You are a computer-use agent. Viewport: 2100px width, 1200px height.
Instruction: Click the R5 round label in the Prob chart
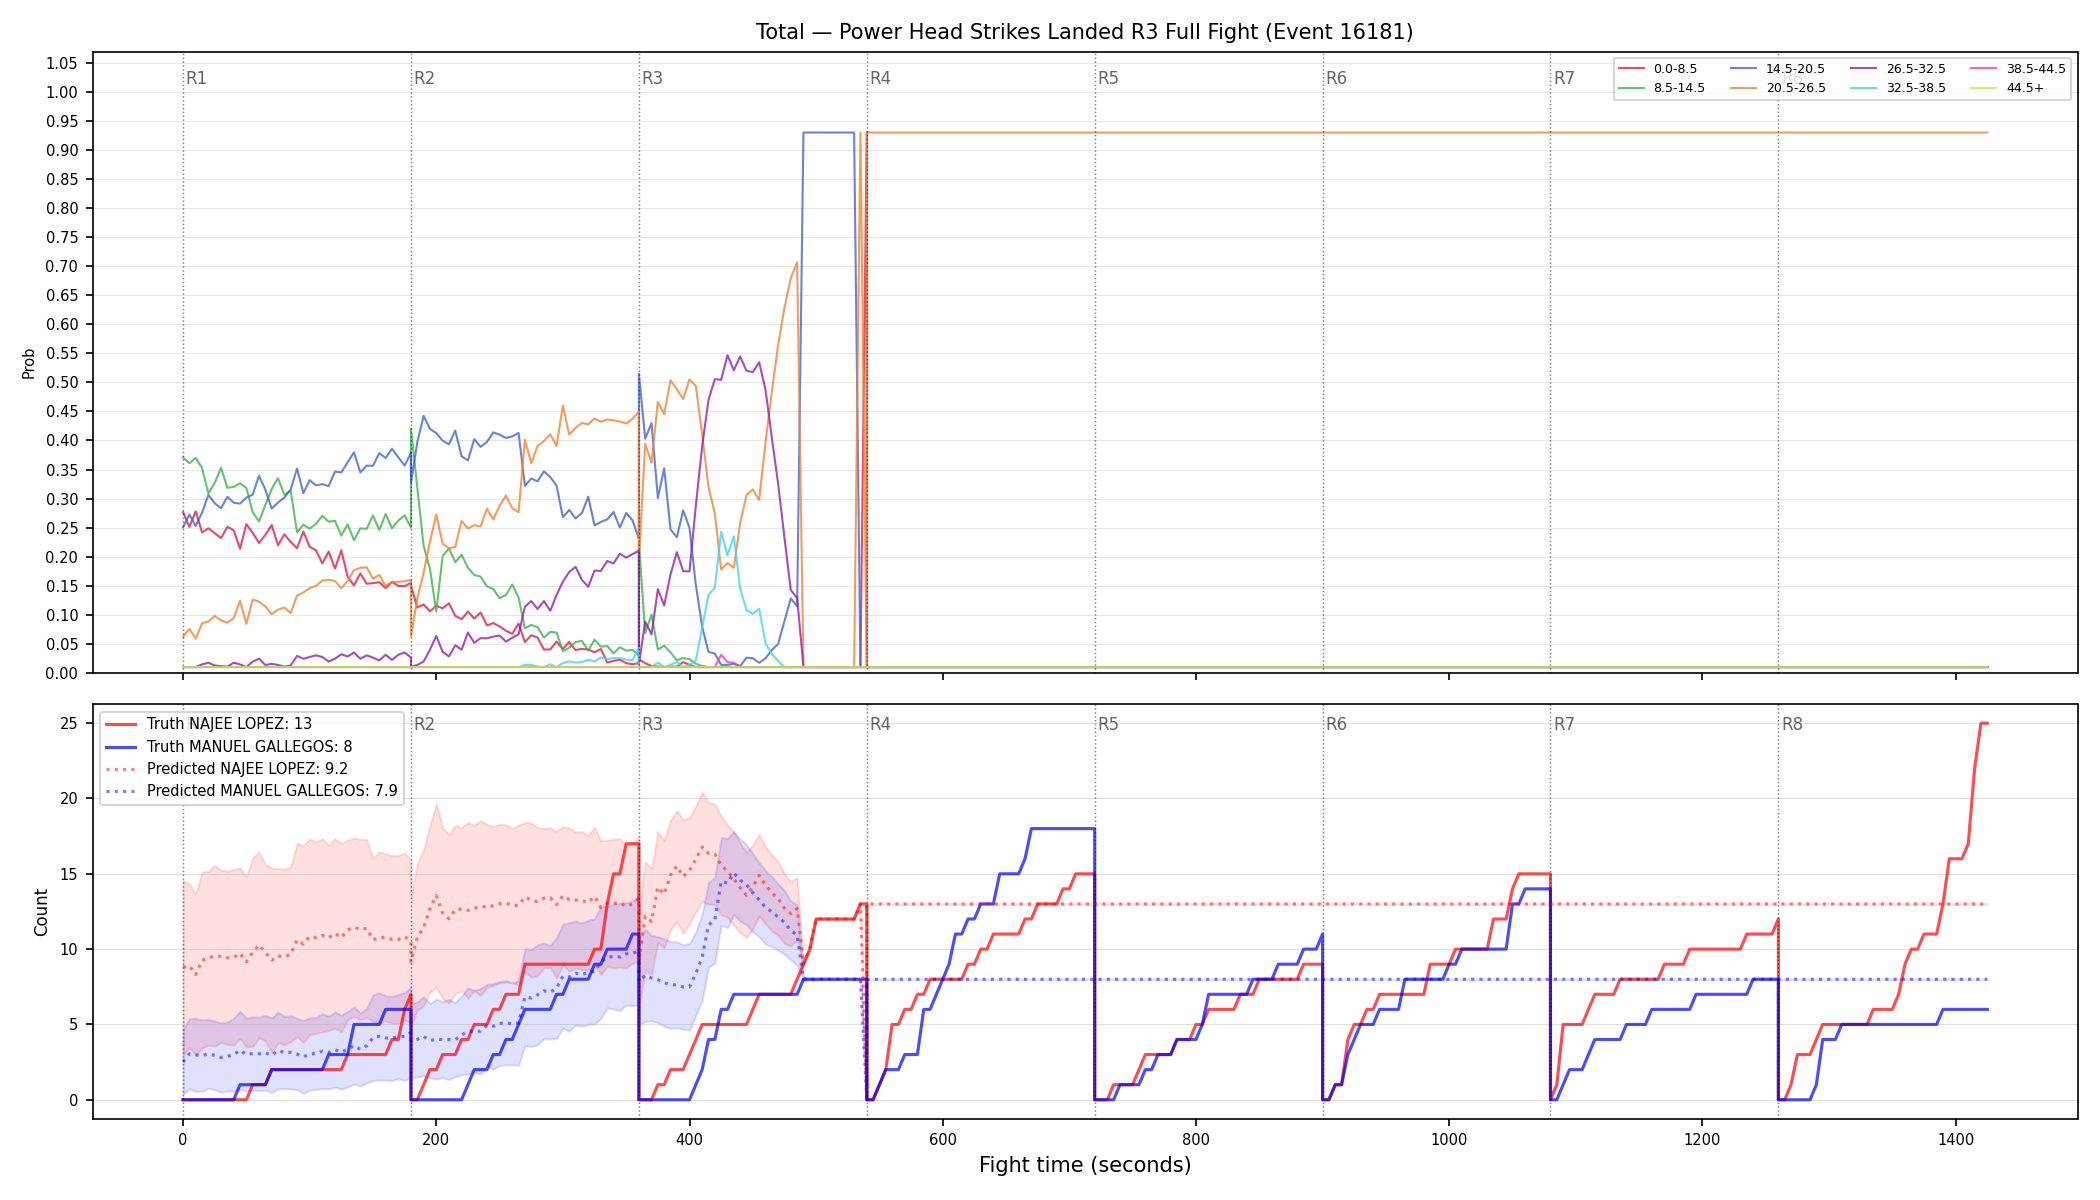[x=1108, y=78]
